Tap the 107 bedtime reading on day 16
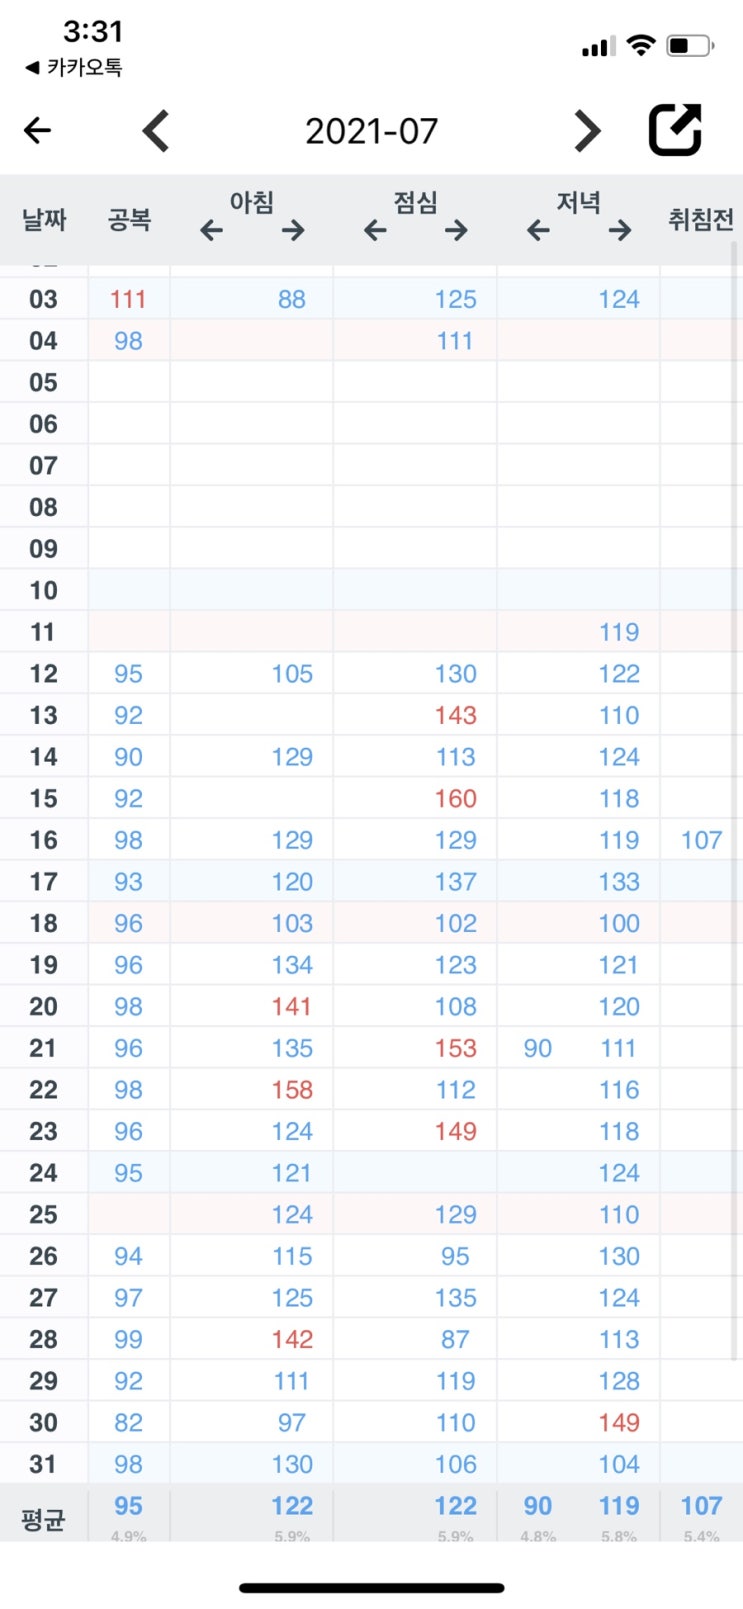Screen dimensions: 743x1609 pyautogui.click(x=701, y=840)
